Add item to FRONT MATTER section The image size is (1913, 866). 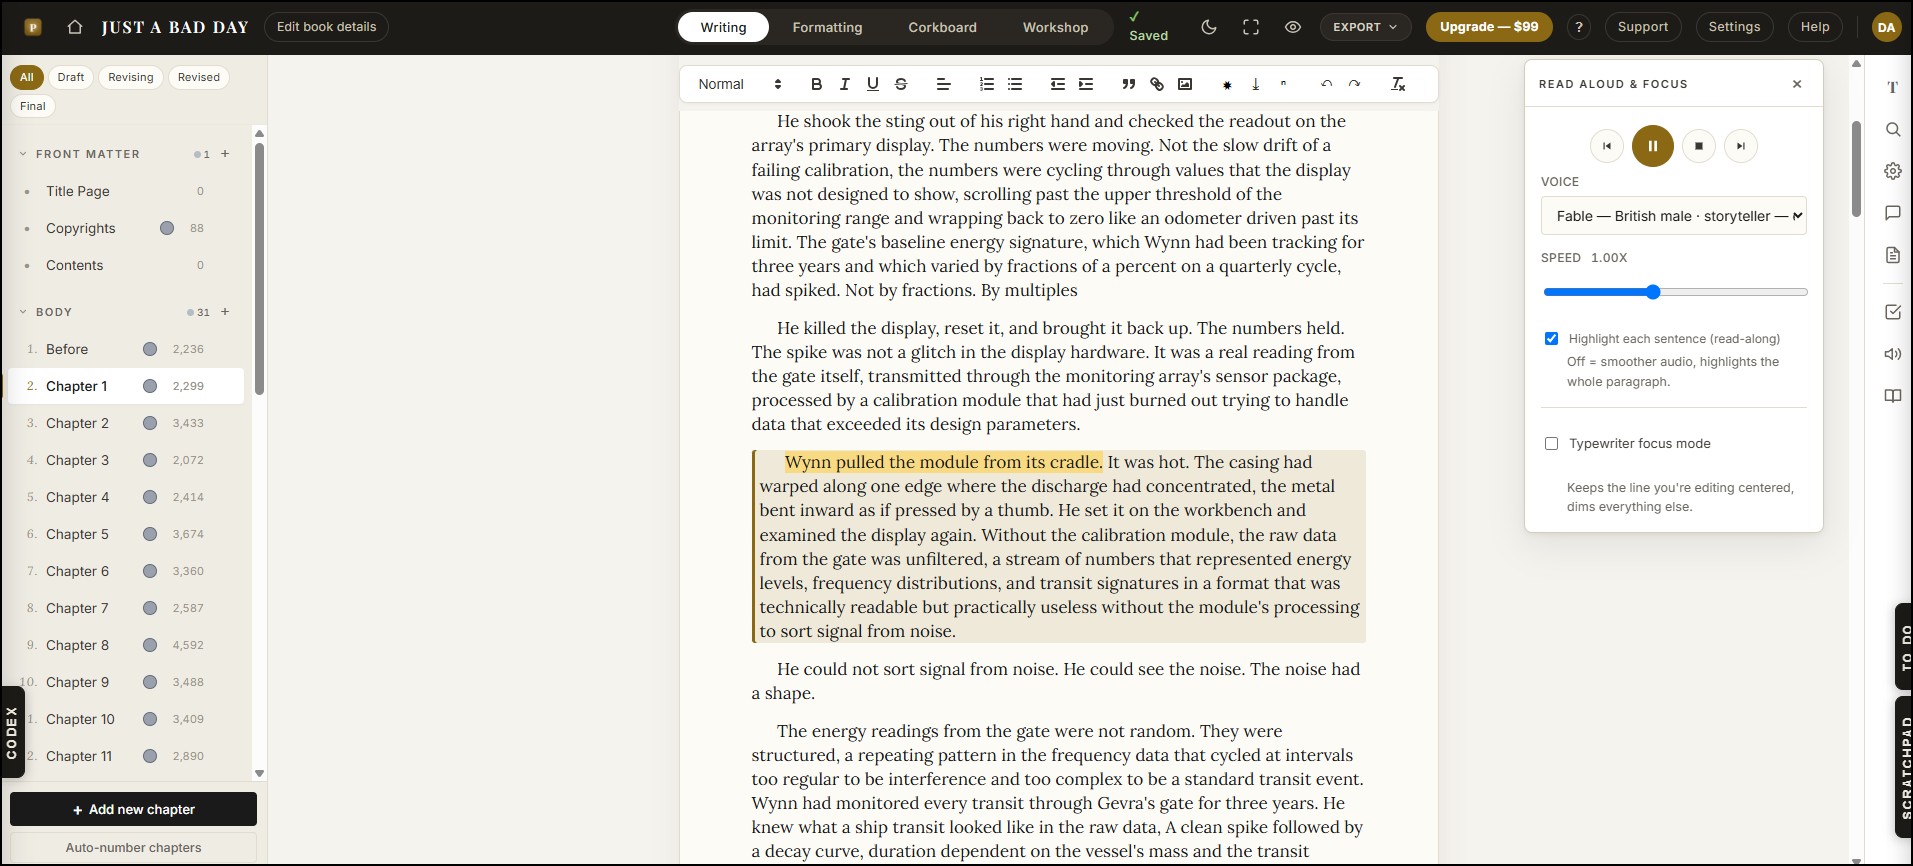point(225,153)
